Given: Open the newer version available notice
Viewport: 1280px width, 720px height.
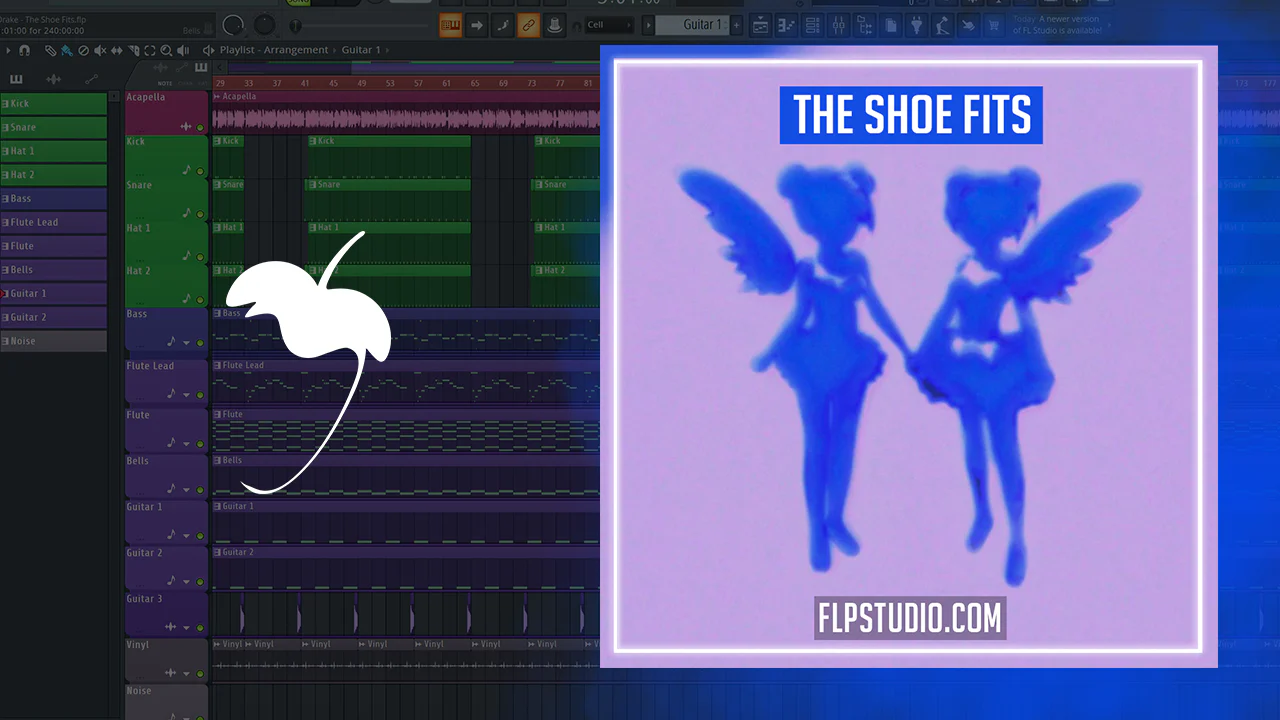Looking at the screenshot, I should click(1056, 25).
